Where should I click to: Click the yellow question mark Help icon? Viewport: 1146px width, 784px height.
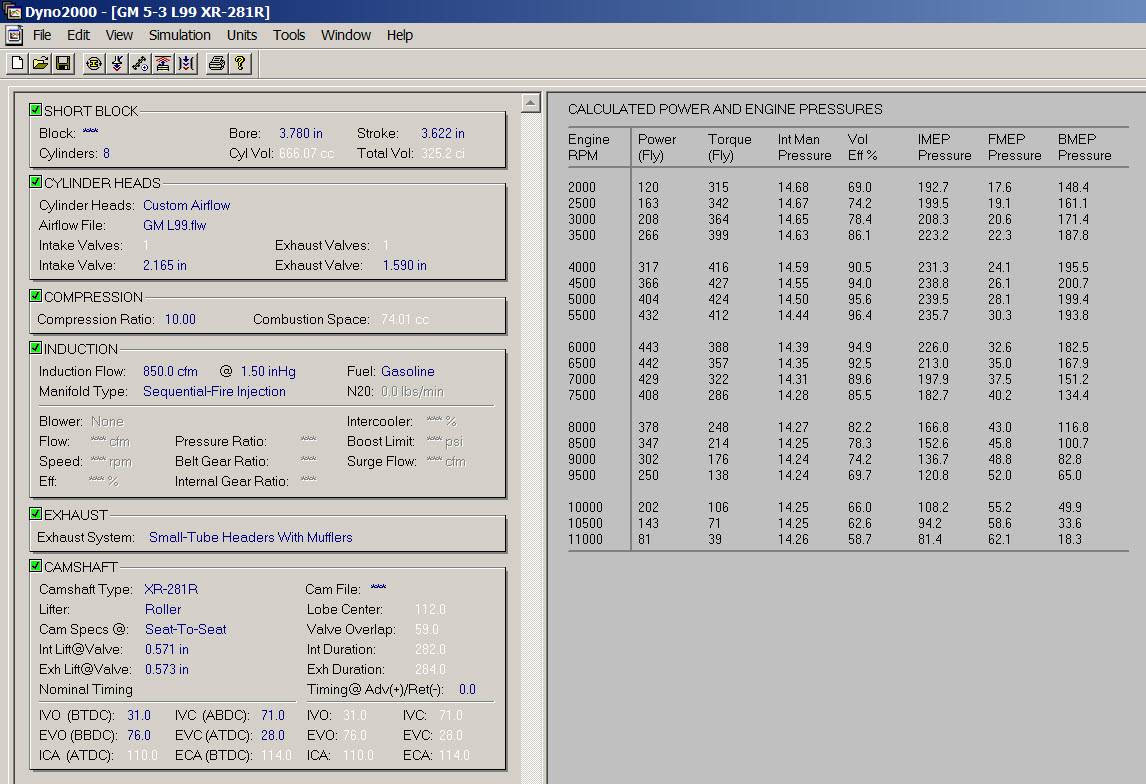tap(240, 64)
